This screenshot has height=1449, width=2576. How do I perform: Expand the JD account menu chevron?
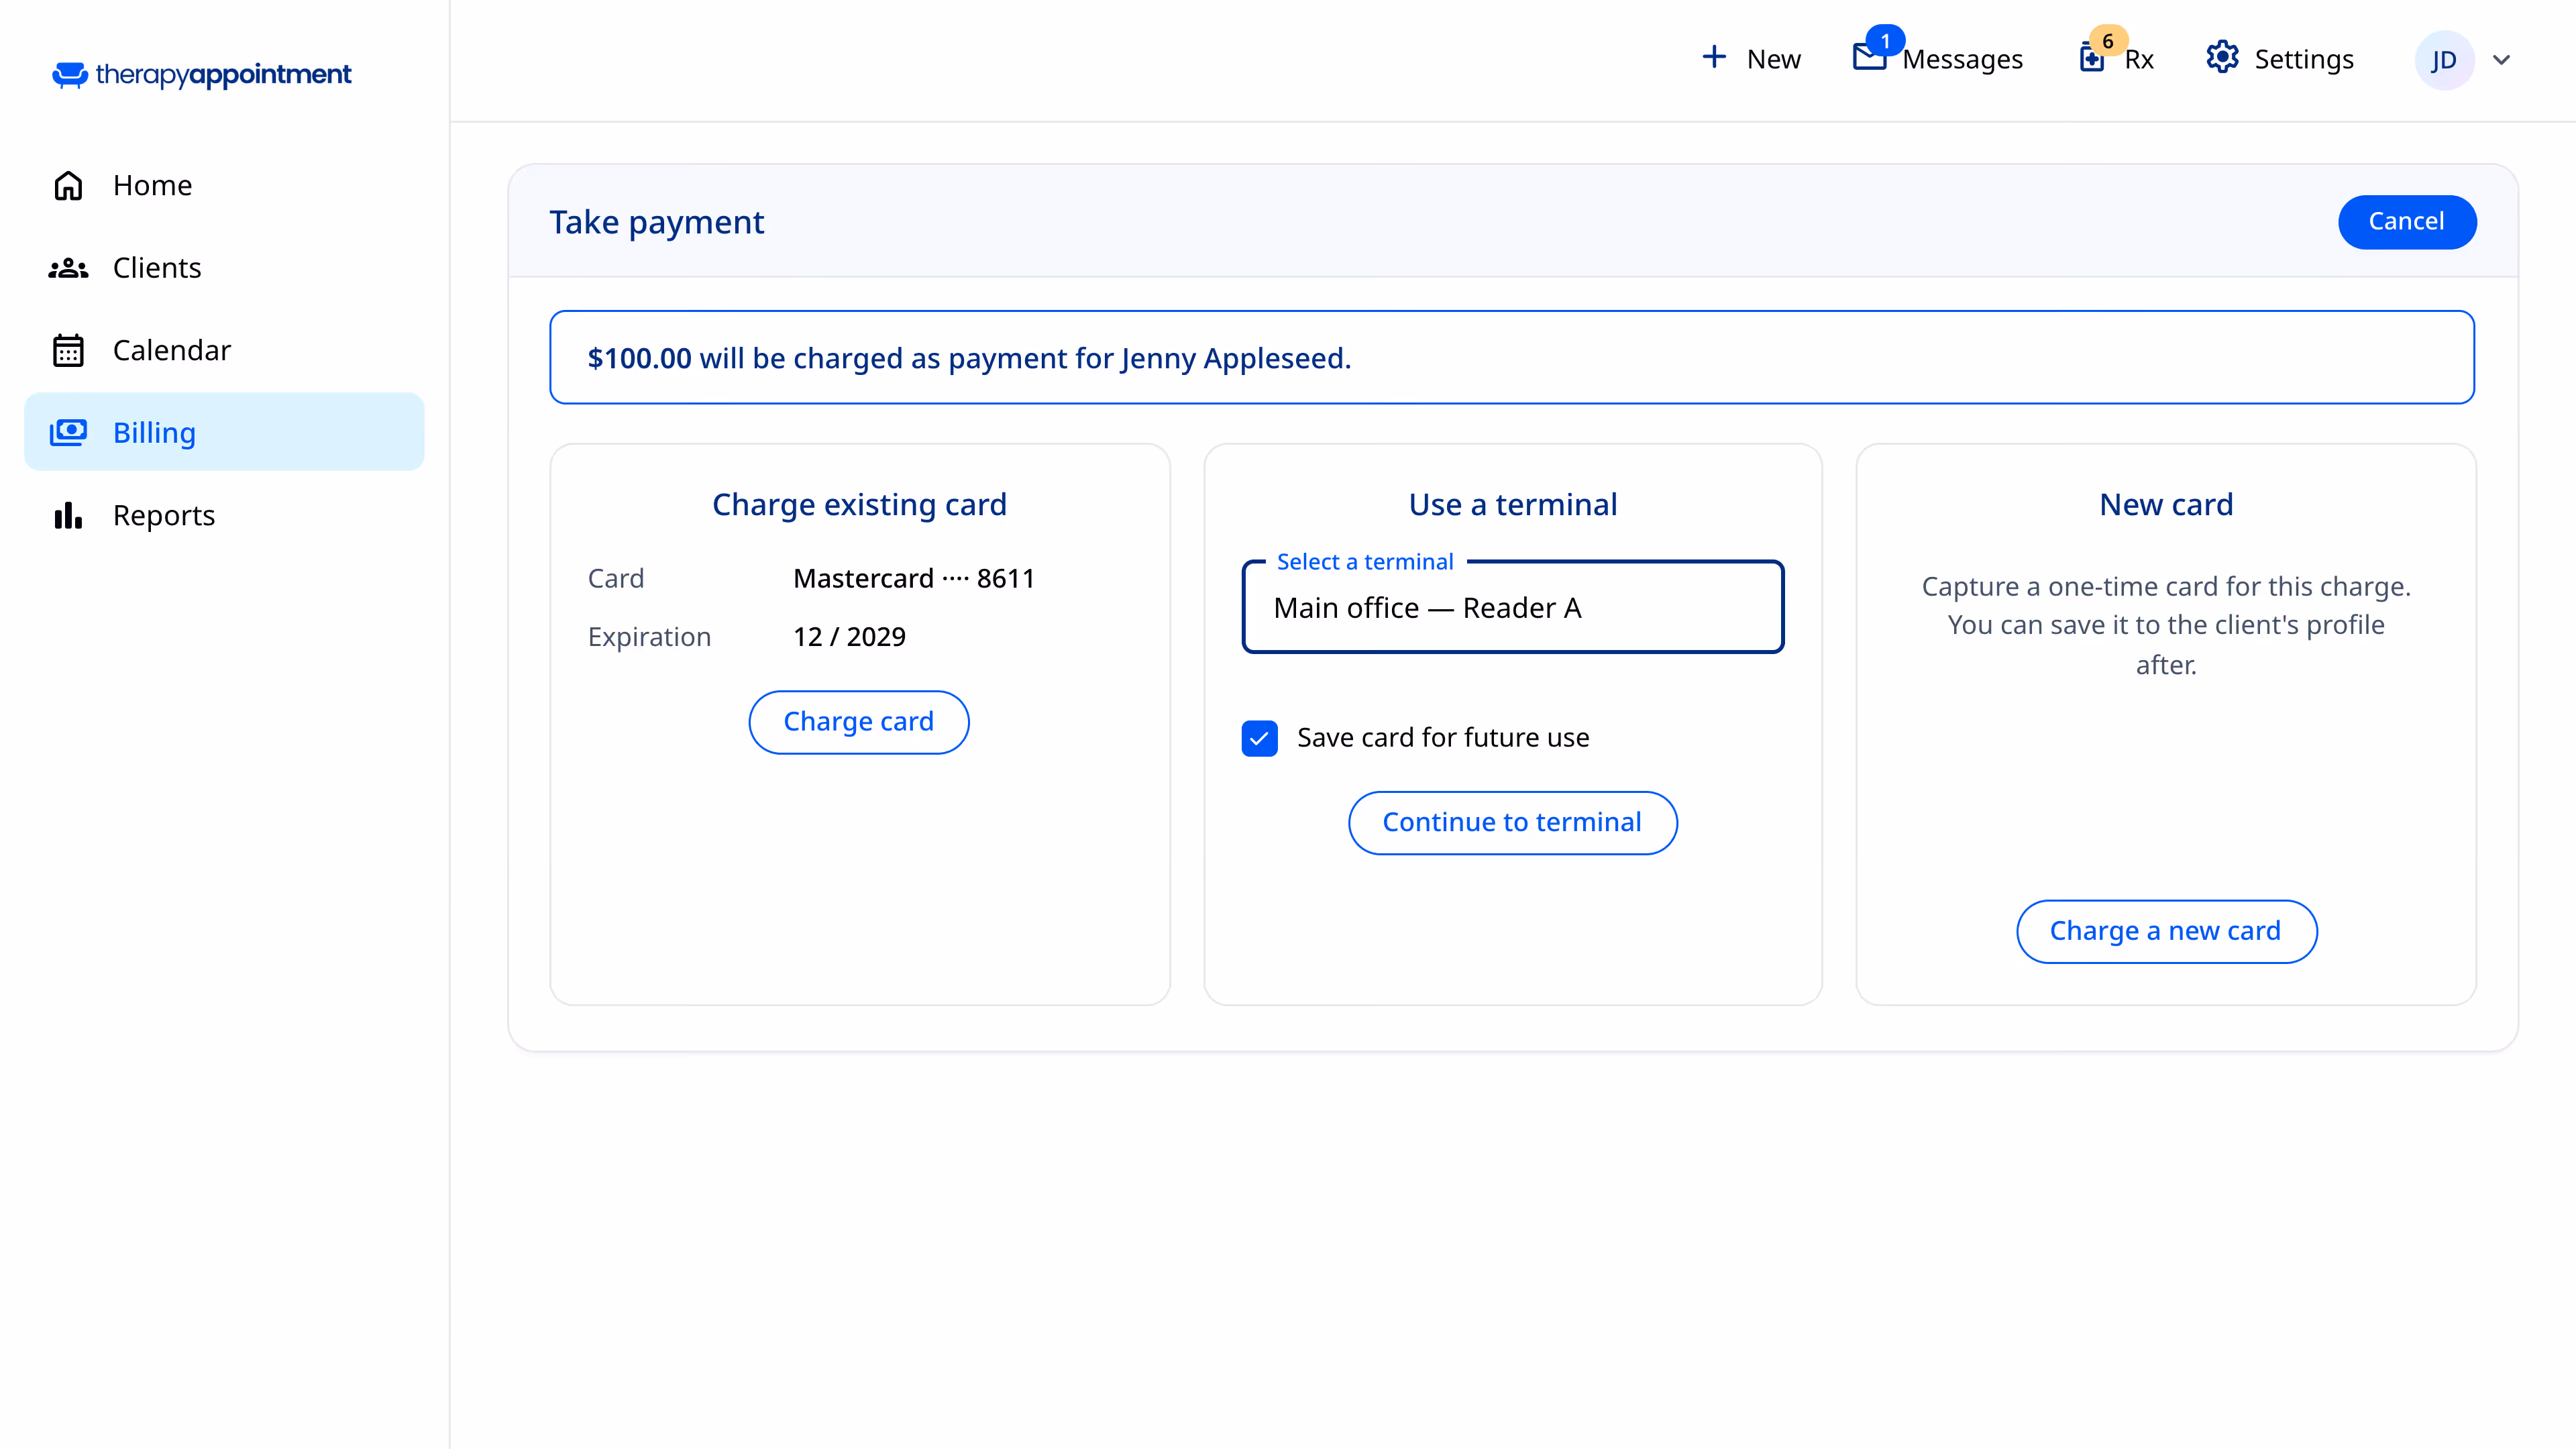[2502, 60]
